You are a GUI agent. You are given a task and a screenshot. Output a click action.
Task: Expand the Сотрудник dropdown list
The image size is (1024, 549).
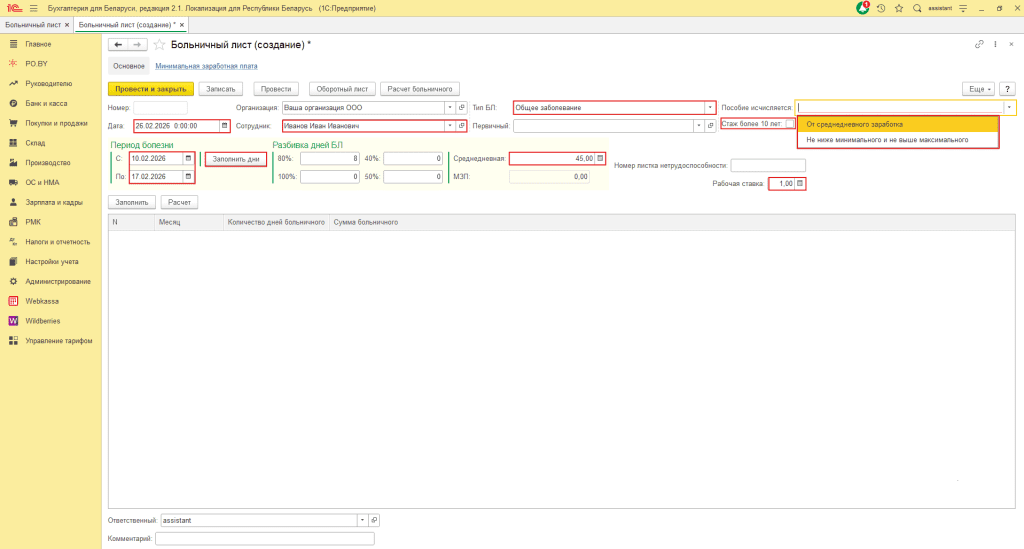click(x=450, y=126)
